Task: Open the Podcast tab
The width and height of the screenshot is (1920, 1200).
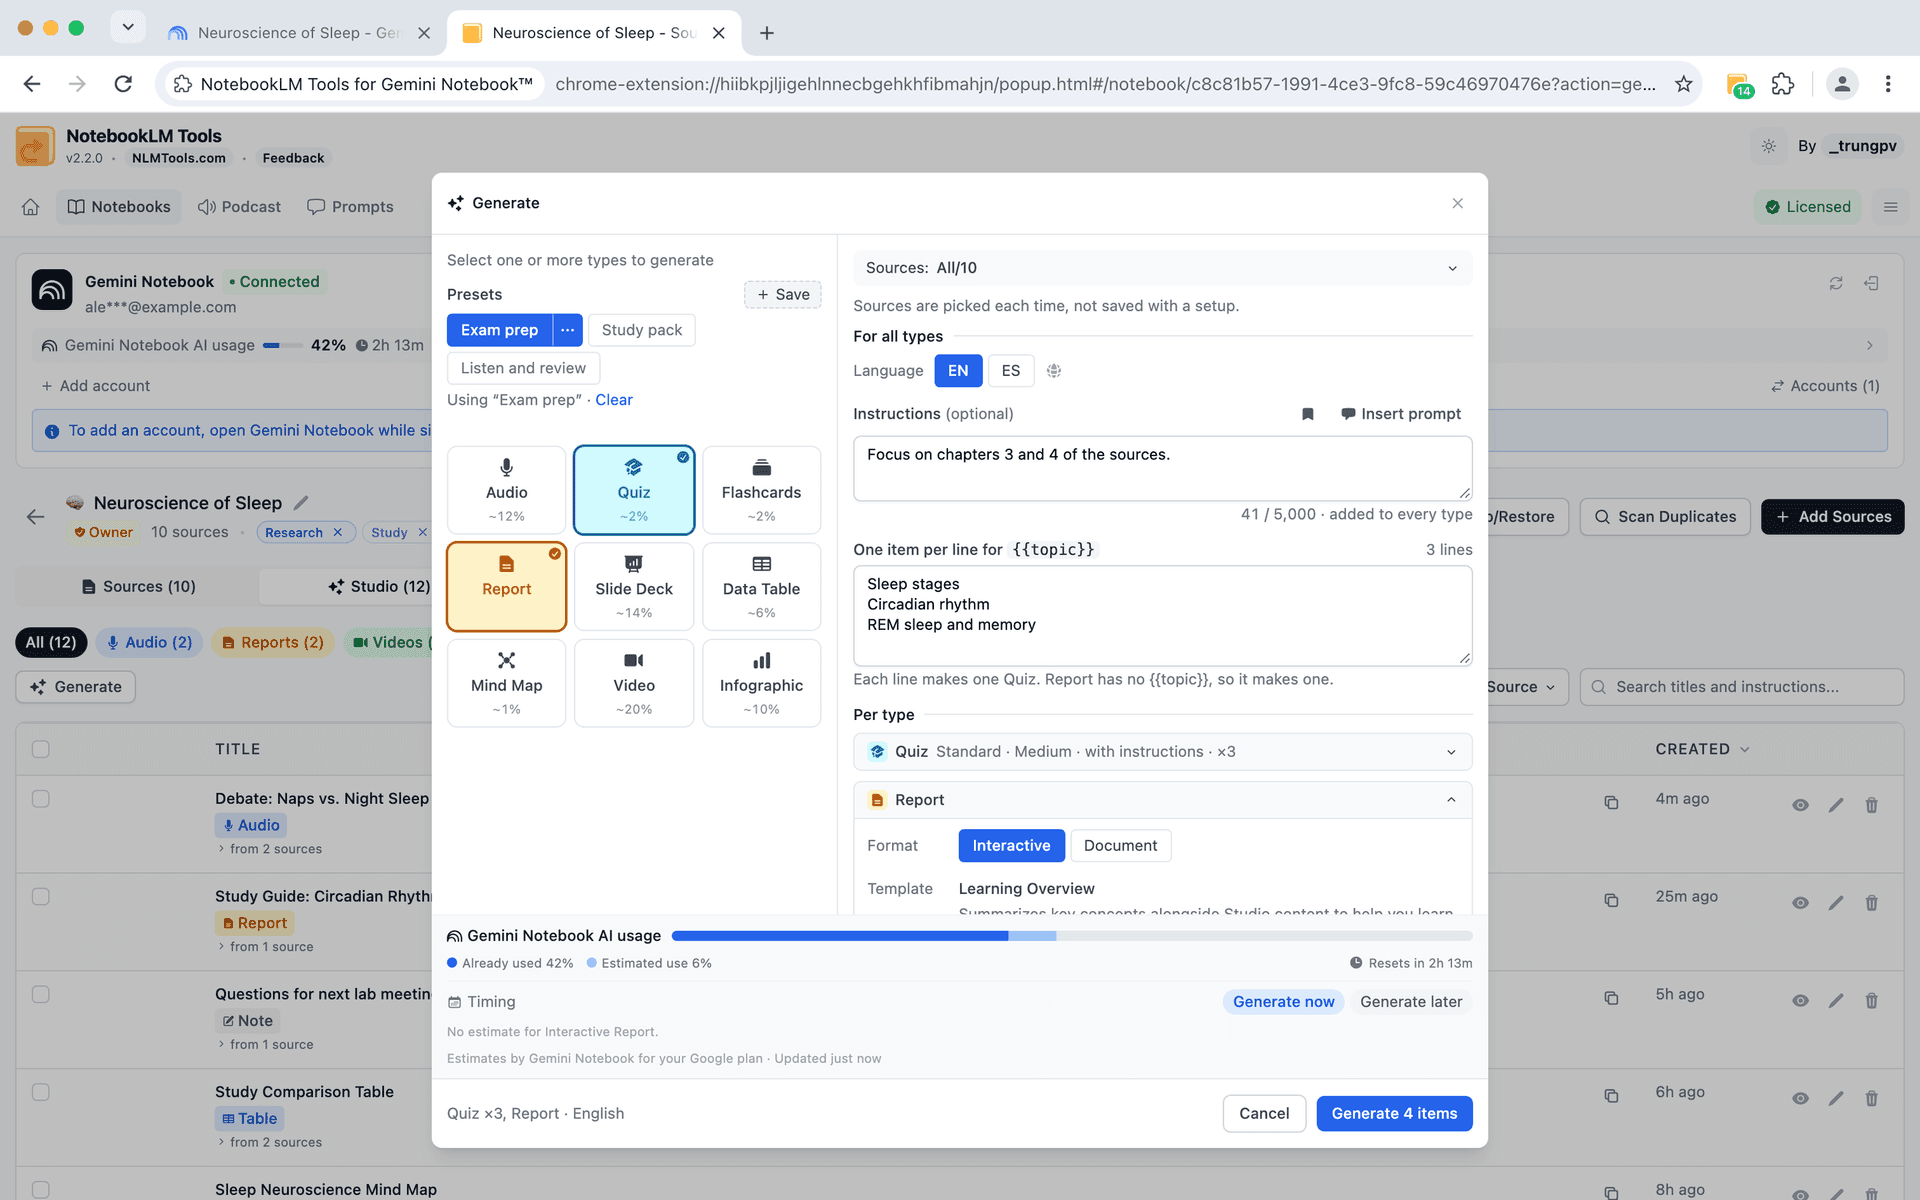Action: [239, 207]
